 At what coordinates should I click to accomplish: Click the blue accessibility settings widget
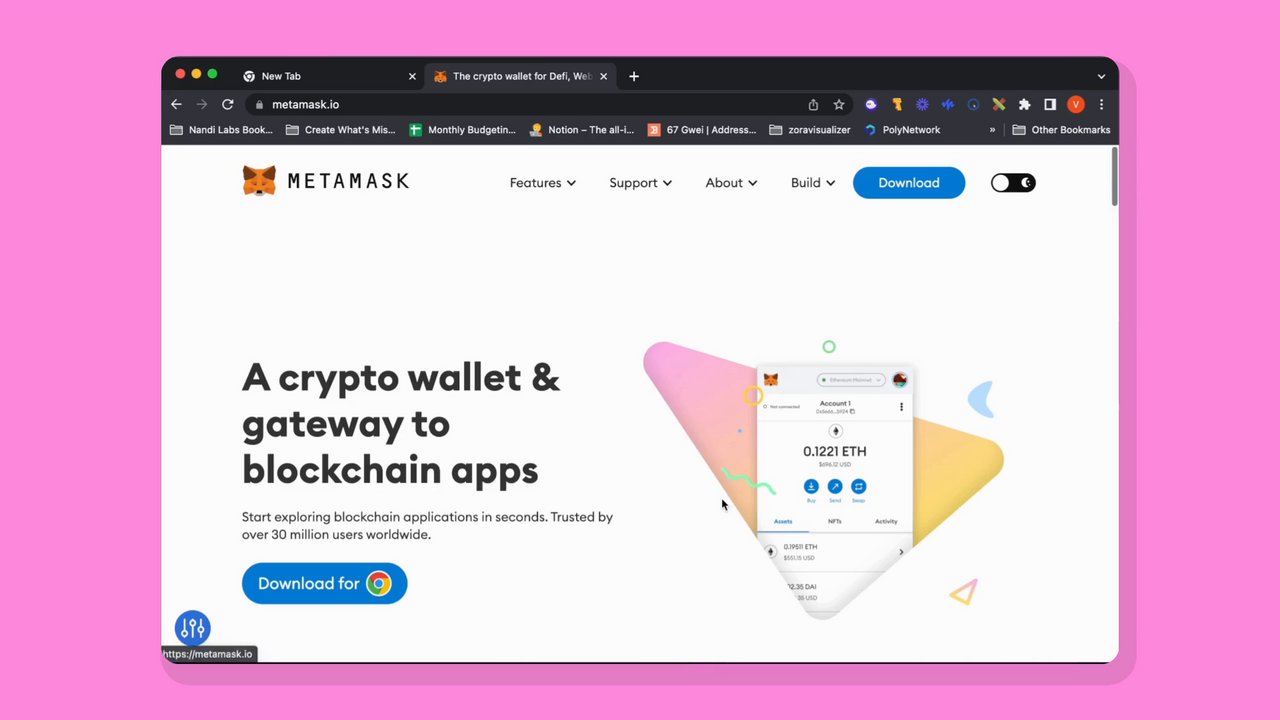[x=193, y=628]
